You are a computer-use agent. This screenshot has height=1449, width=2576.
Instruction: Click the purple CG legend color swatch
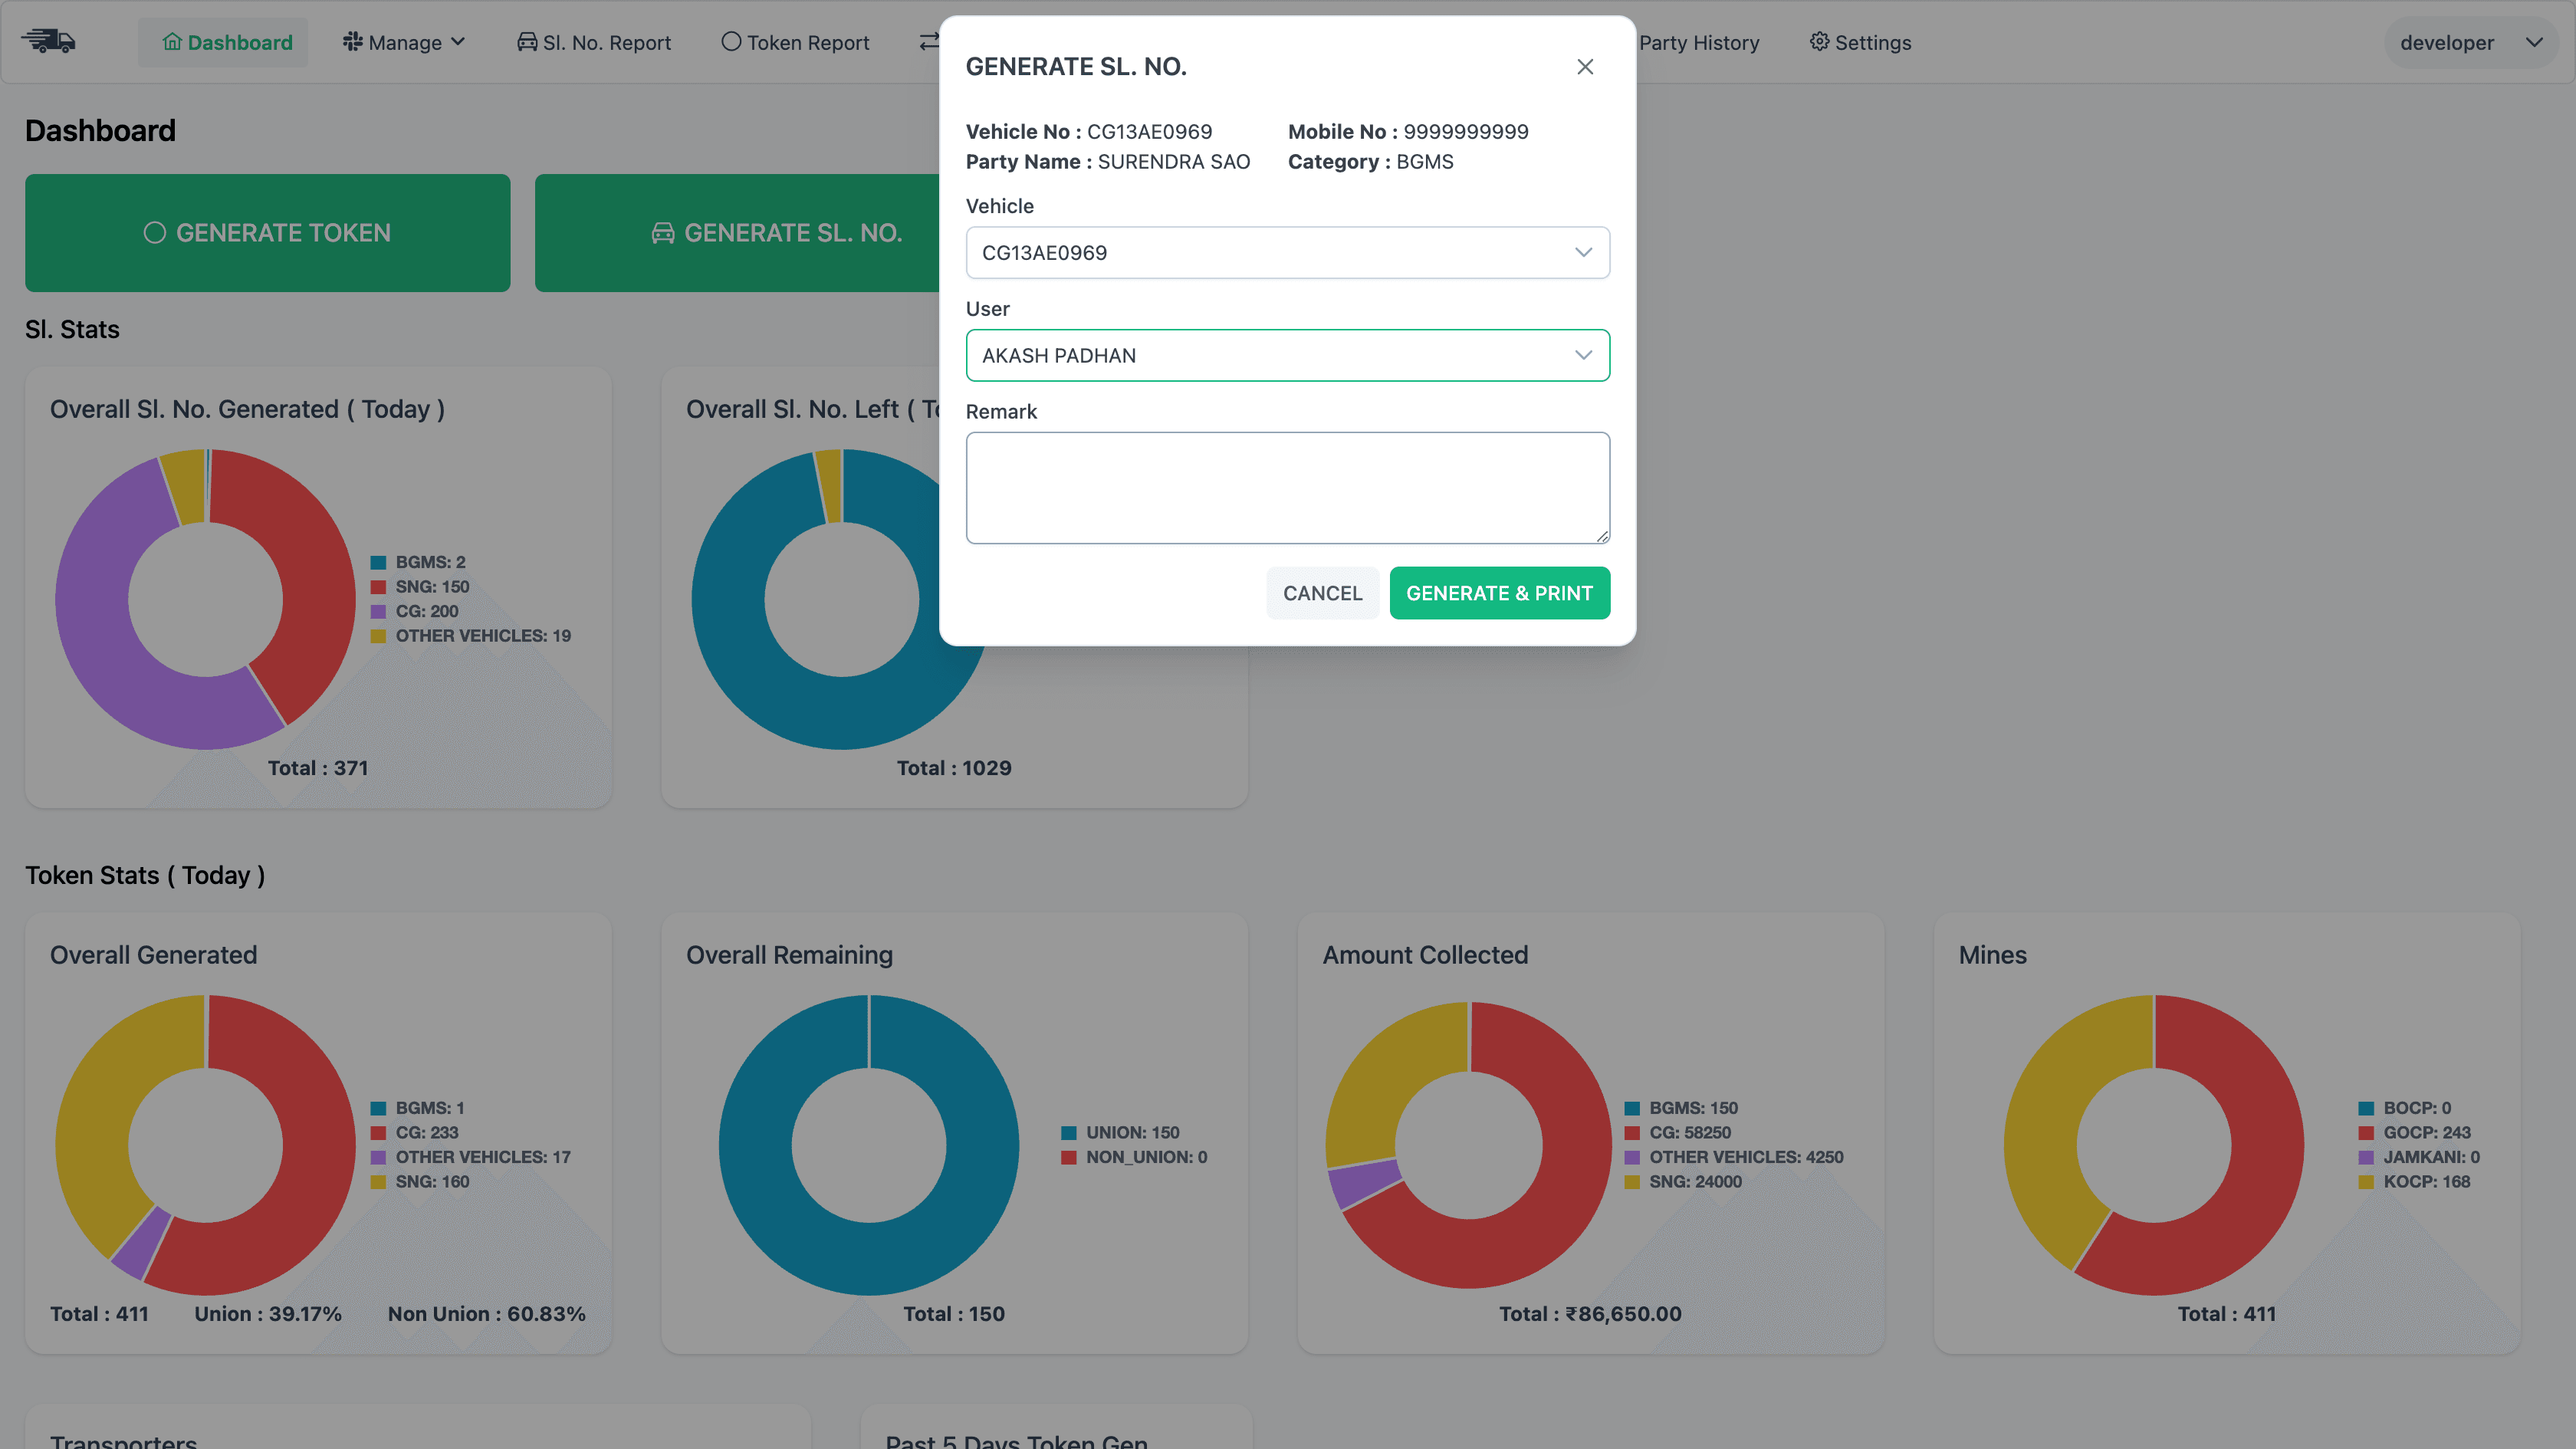(x=378, y=612)
